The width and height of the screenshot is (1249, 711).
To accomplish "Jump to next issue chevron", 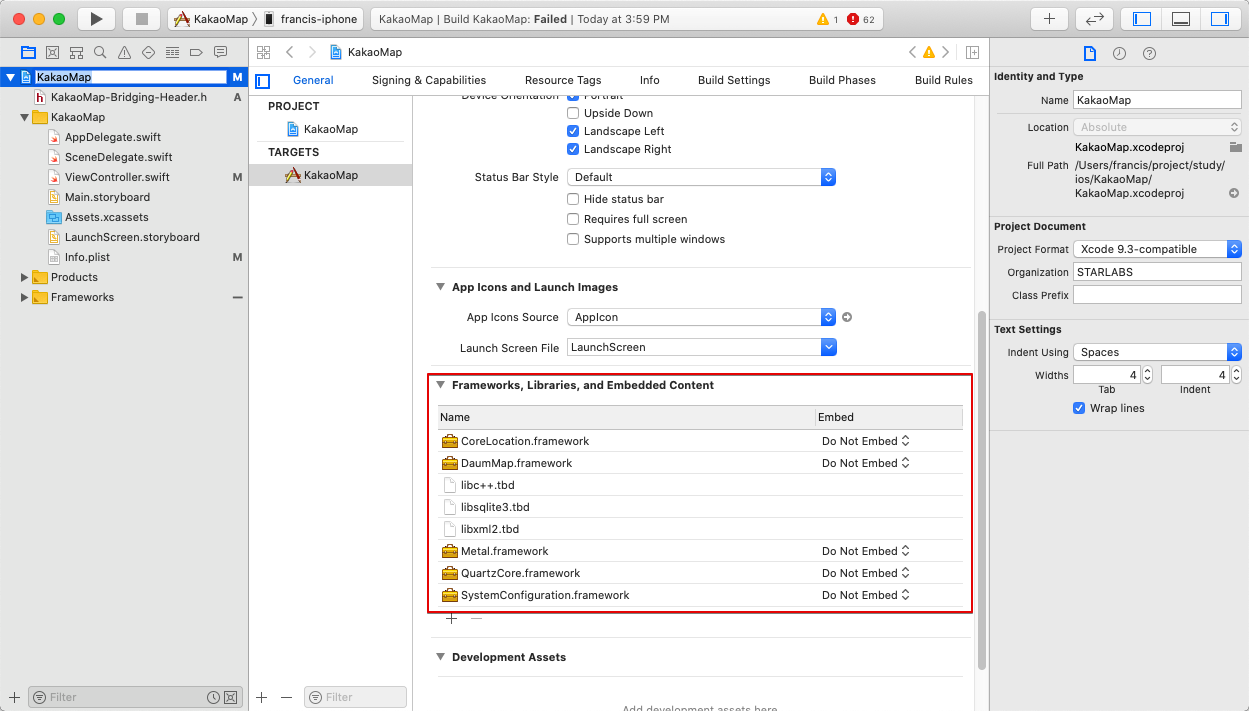I will click(945, 52).
